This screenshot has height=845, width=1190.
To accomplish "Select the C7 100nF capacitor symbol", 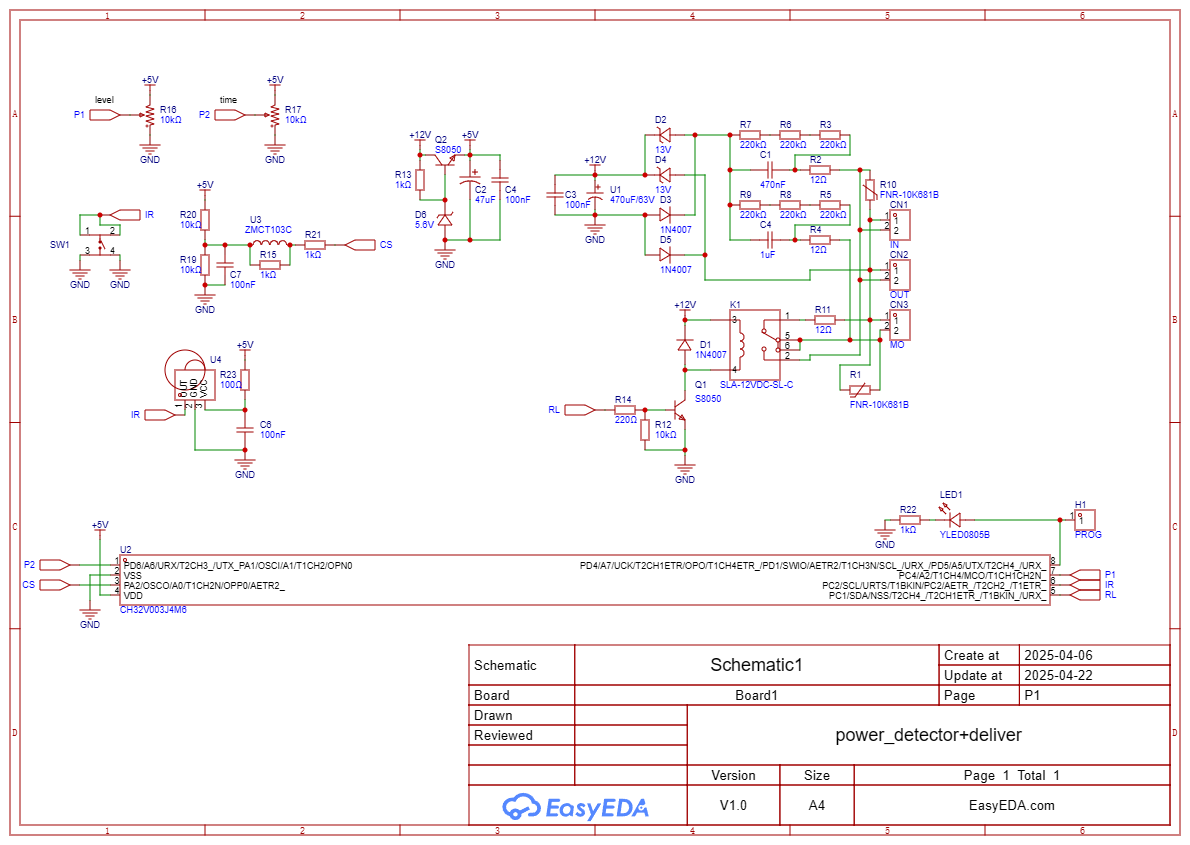I will 225,265.
